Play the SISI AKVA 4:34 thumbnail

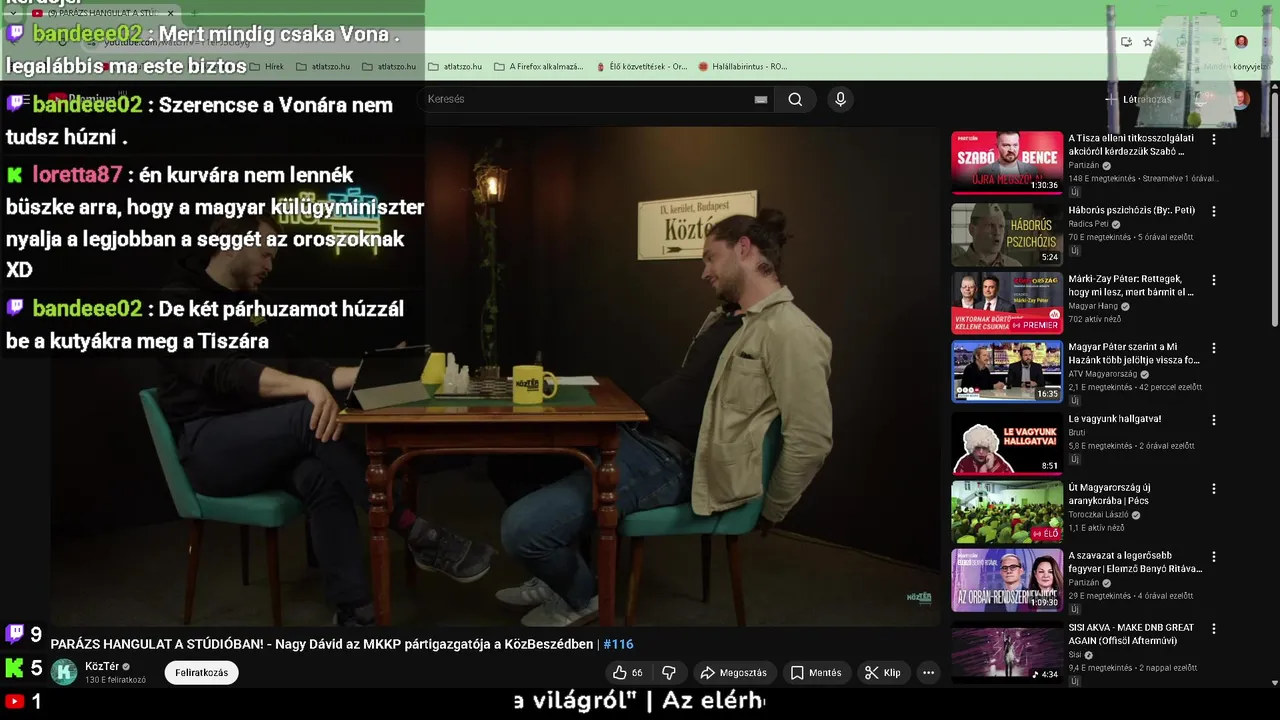pyautogui.click(x=1007, y=651)
